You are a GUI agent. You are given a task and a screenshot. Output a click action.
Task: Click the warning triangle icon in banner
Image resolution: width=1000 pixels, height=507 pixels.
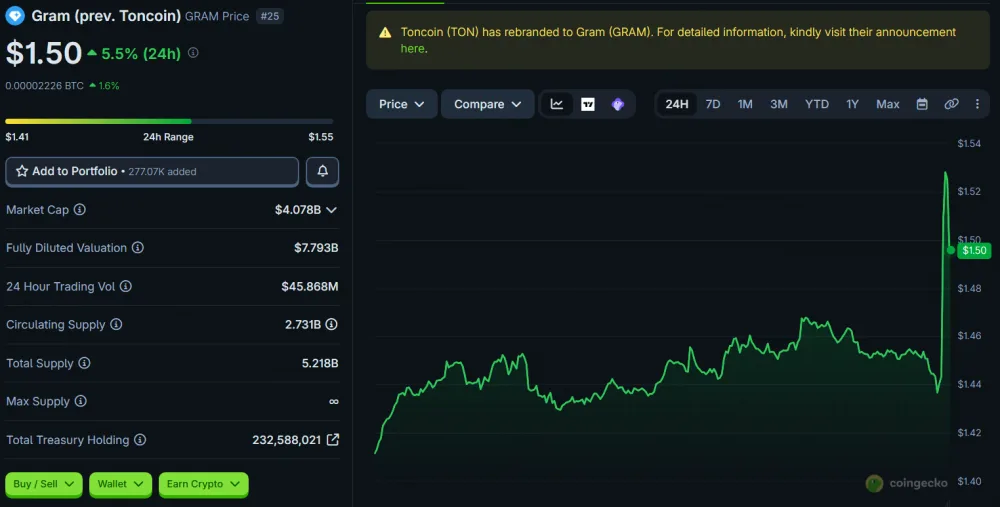(385, 33)
